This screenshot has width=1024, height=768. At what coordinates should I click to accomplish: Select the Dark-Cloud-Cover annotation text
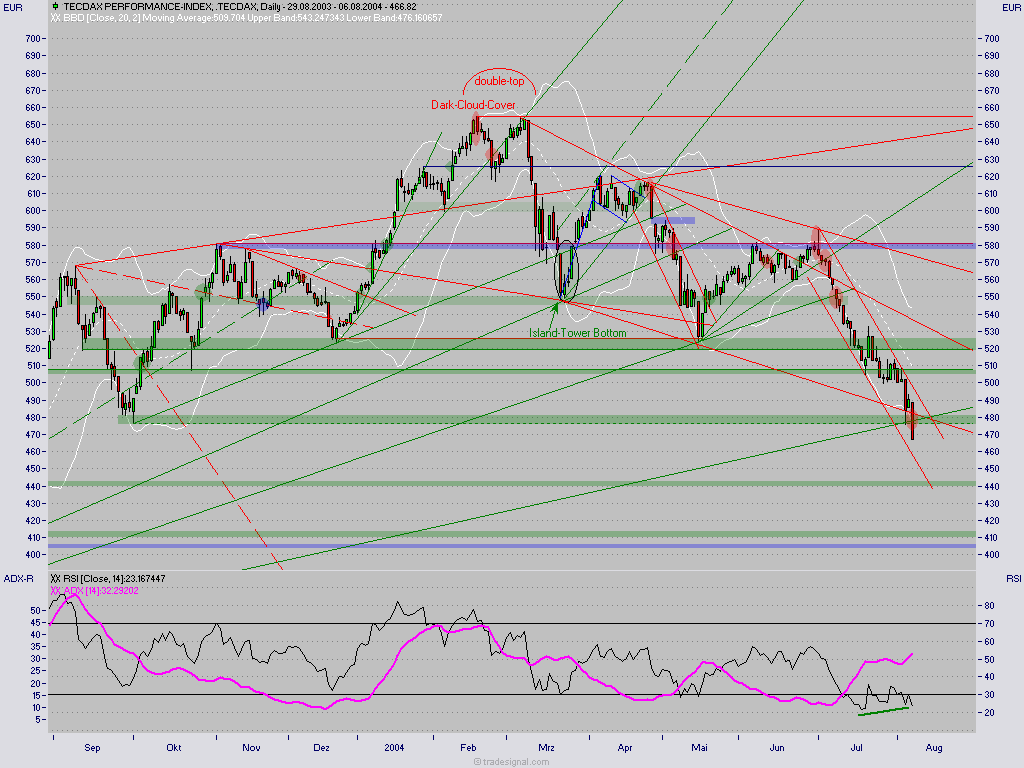point(472,104)
